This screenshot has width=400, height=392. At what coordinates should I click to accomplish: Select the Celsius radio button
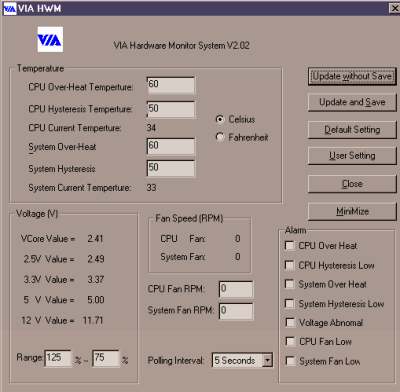[220, 119]
